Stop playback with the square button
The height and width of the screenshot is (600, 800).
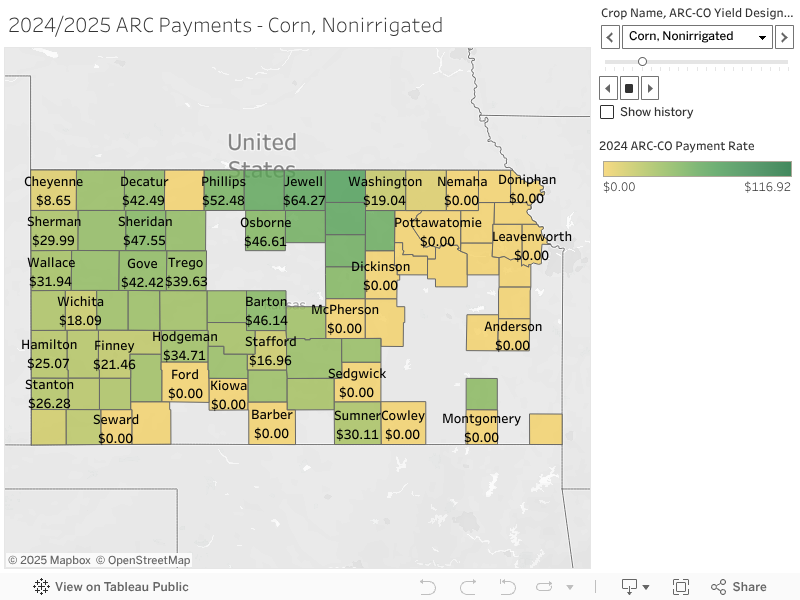pos(629,88)
